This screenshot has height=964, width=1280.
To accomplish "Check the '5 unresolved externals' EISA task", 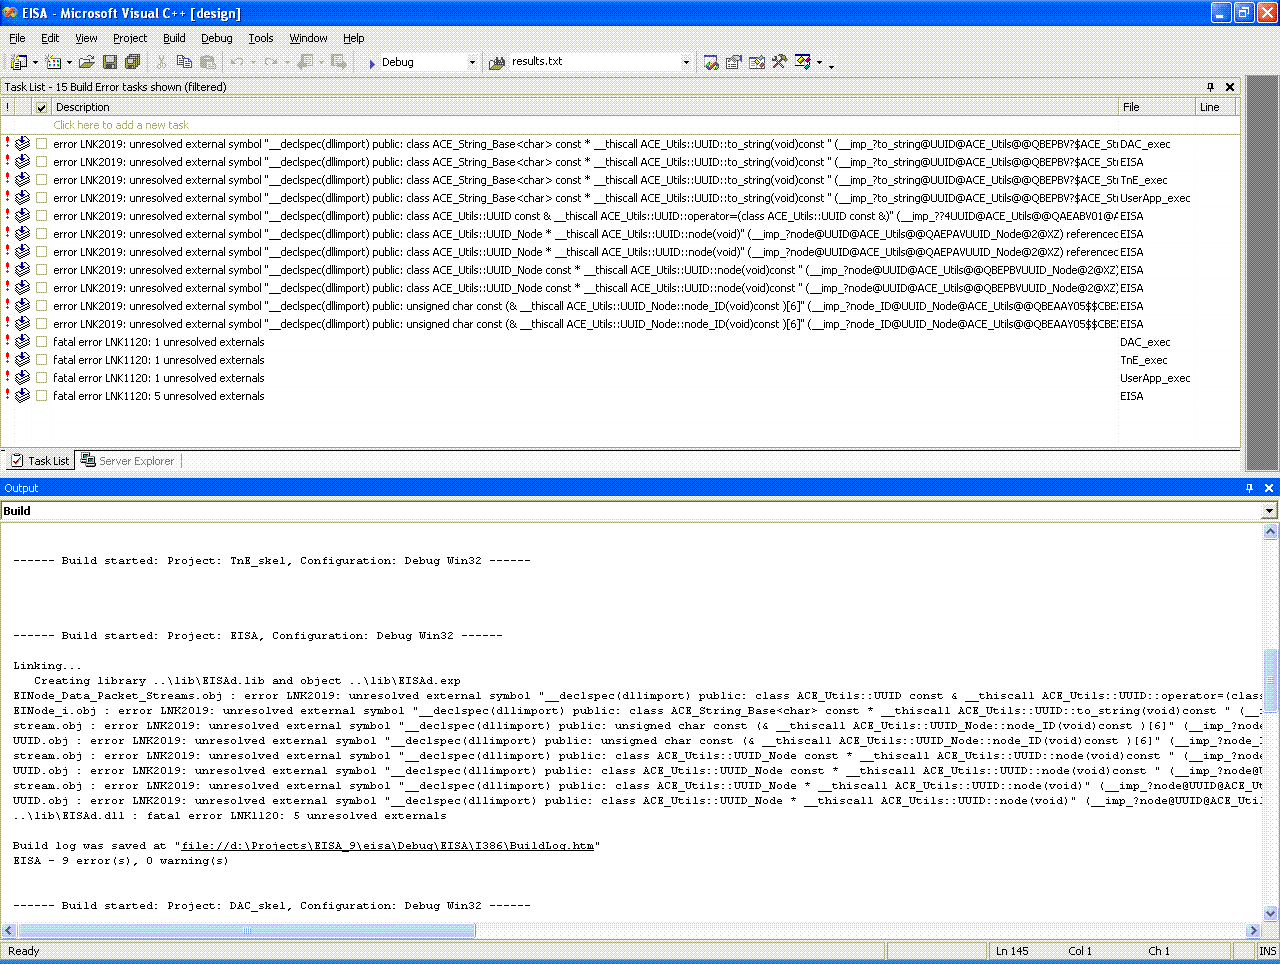I will (x=41, y=396).
